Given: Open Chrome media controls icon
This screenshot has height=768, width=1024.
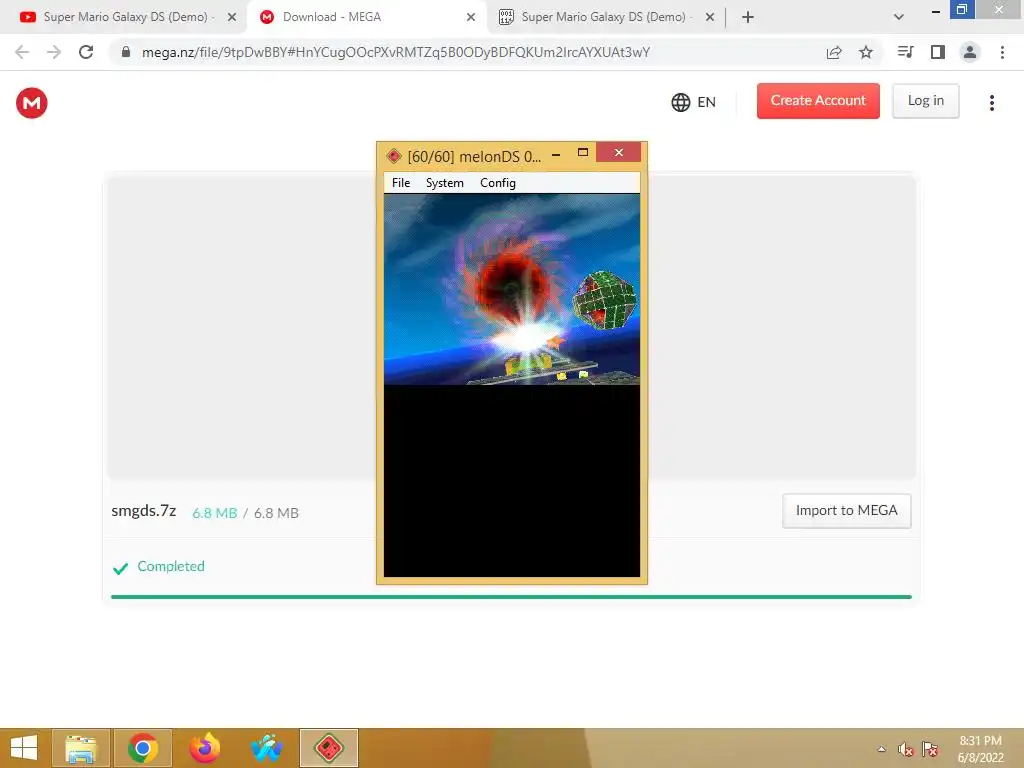Looking at the screenshot, I should (x=905, y=52).
